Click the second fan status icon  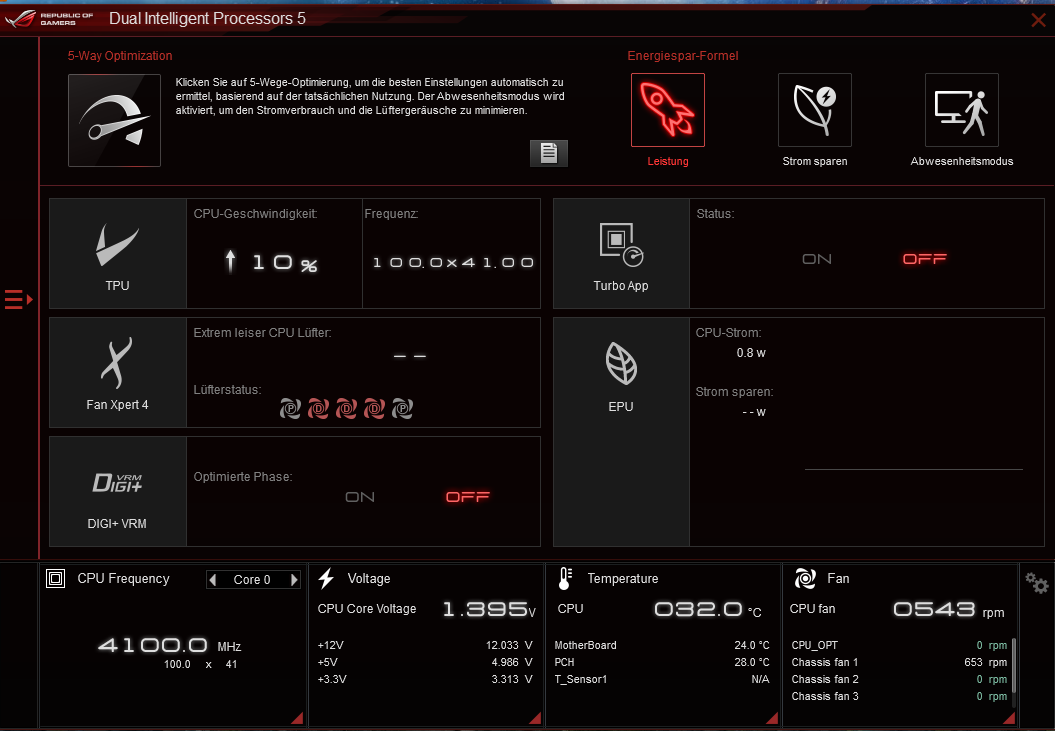[318, 408]
